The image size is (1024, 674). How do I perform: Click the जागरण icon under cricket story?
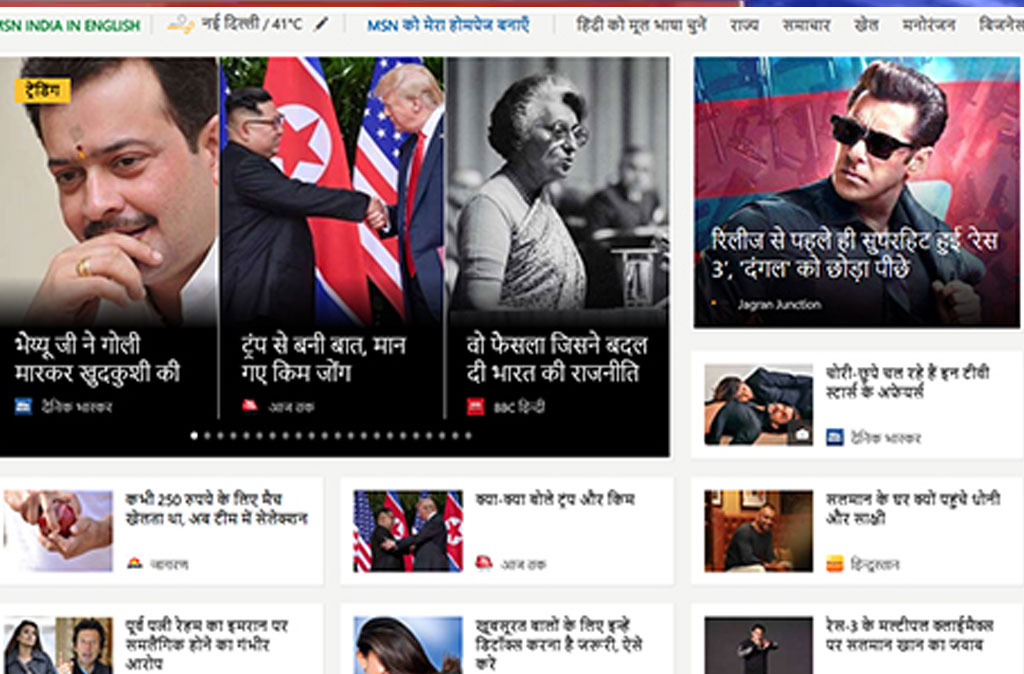click(x=135, y=564)
